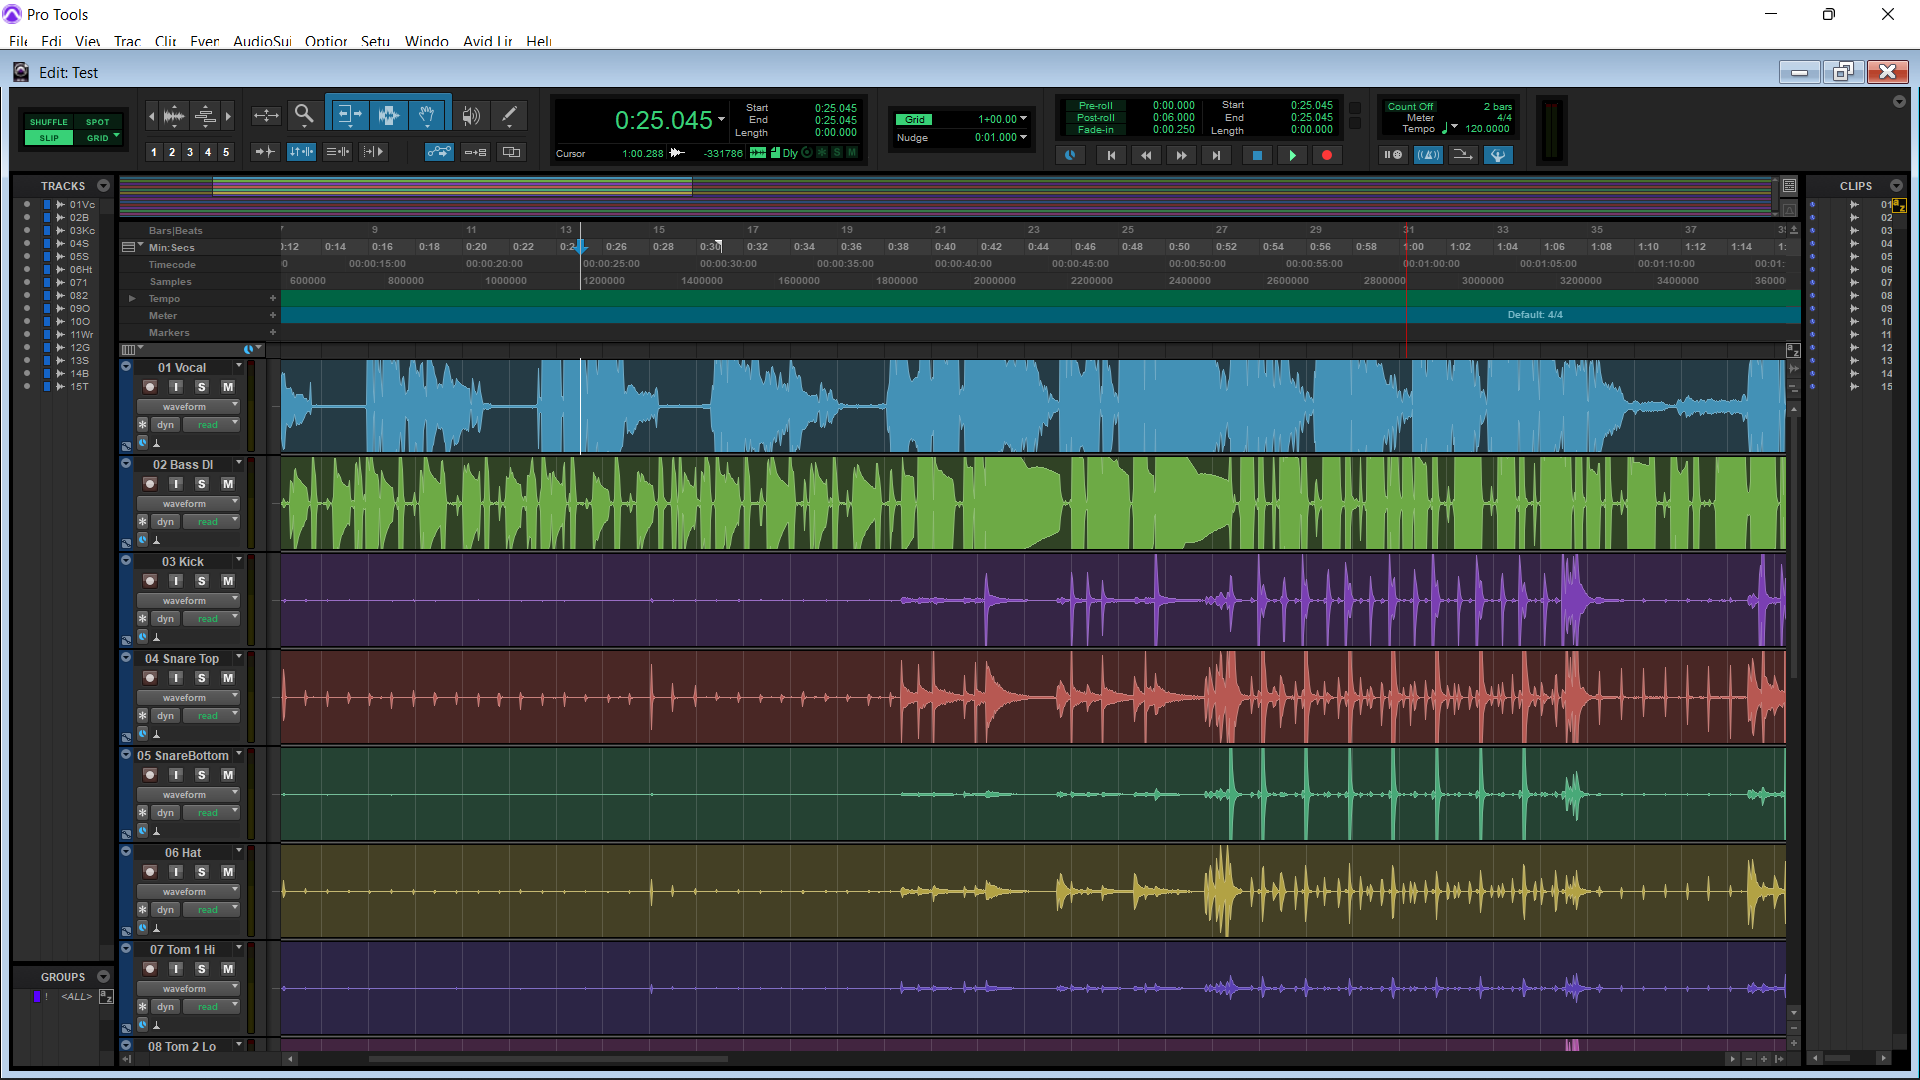Click Stop in the transport
The height and width of the screenshot is (1080, 1920).
[1257, 155]
